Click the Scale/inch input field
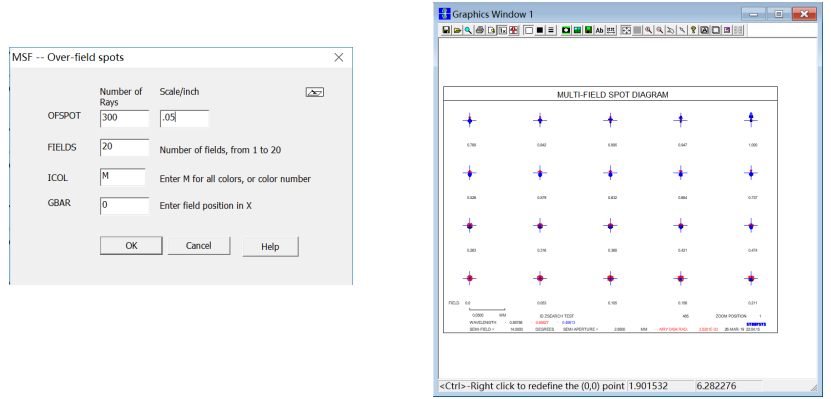831x399 pixels. (184, 118)
